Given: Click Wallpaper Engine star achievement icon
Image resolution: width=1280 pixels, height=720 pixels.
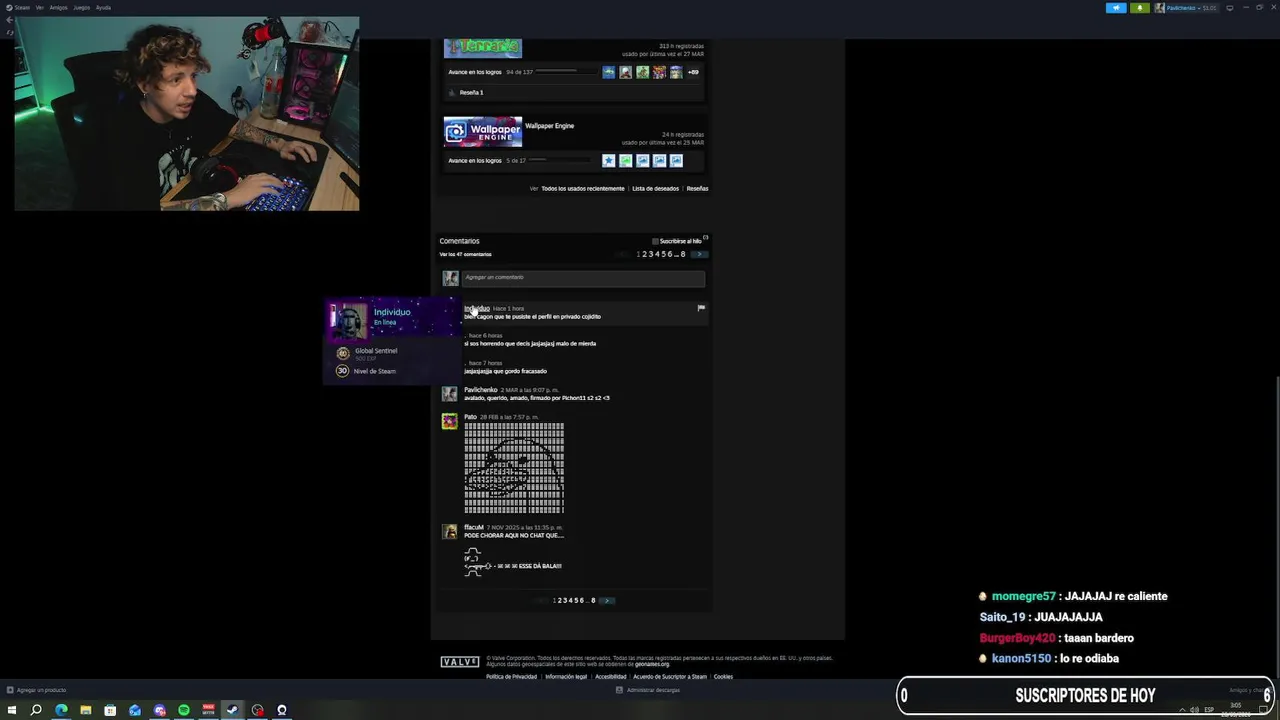Looking at the screenshot, I should (608, 160).
